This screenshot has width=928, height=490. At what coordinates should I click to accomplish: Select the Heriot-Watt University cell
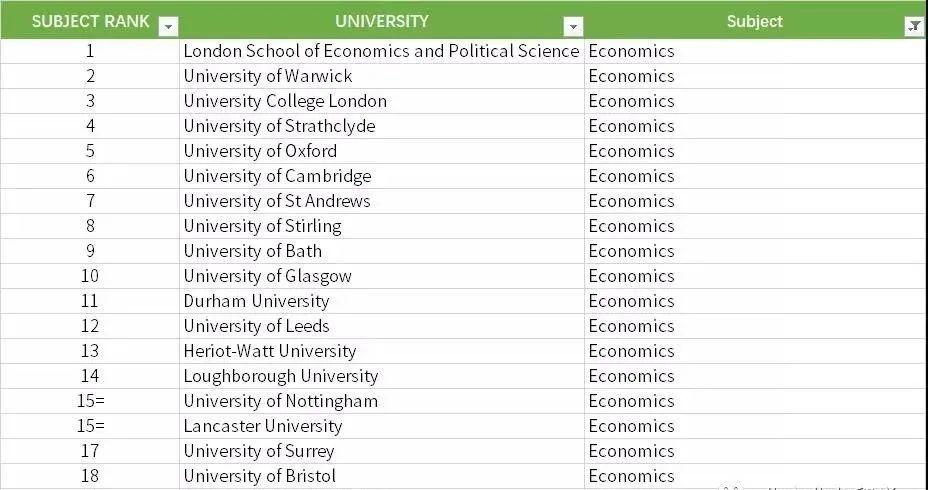point(382,351)
